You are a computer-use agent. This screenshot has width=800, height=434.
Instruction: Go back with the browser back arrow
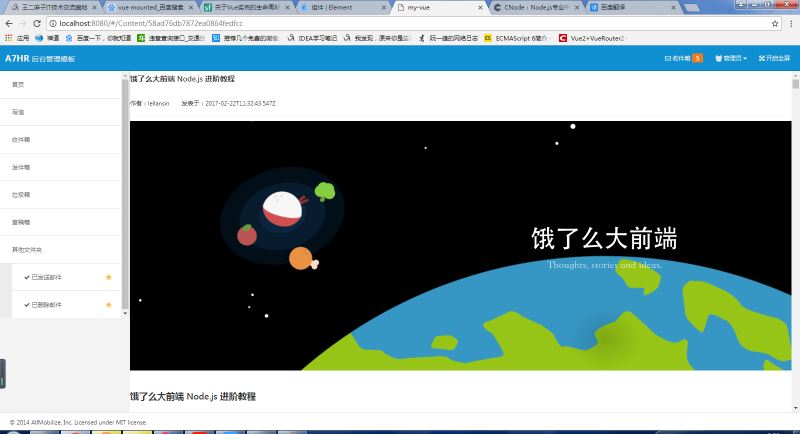point(9,23)
